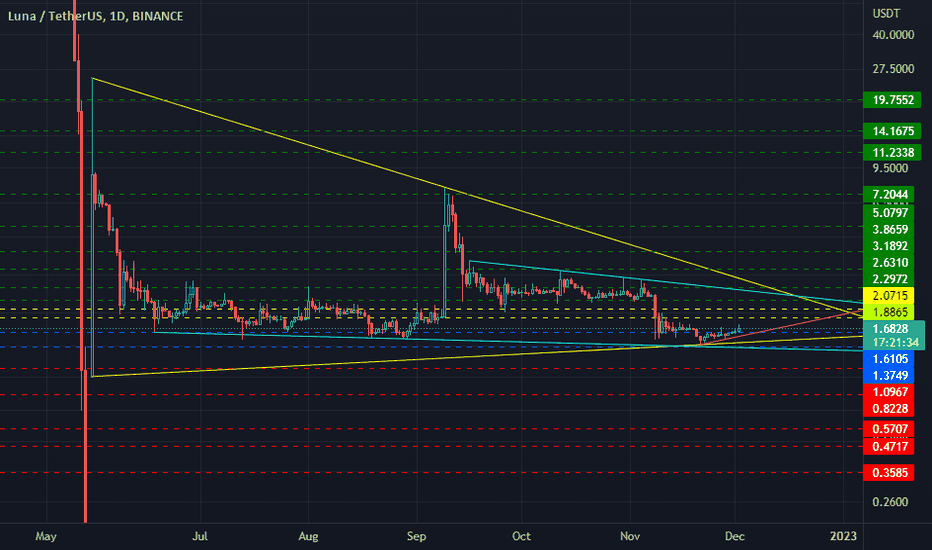The image size is (932, 550).
Task: Select the blue 1.3749 price label
Action: click(889, 375)
